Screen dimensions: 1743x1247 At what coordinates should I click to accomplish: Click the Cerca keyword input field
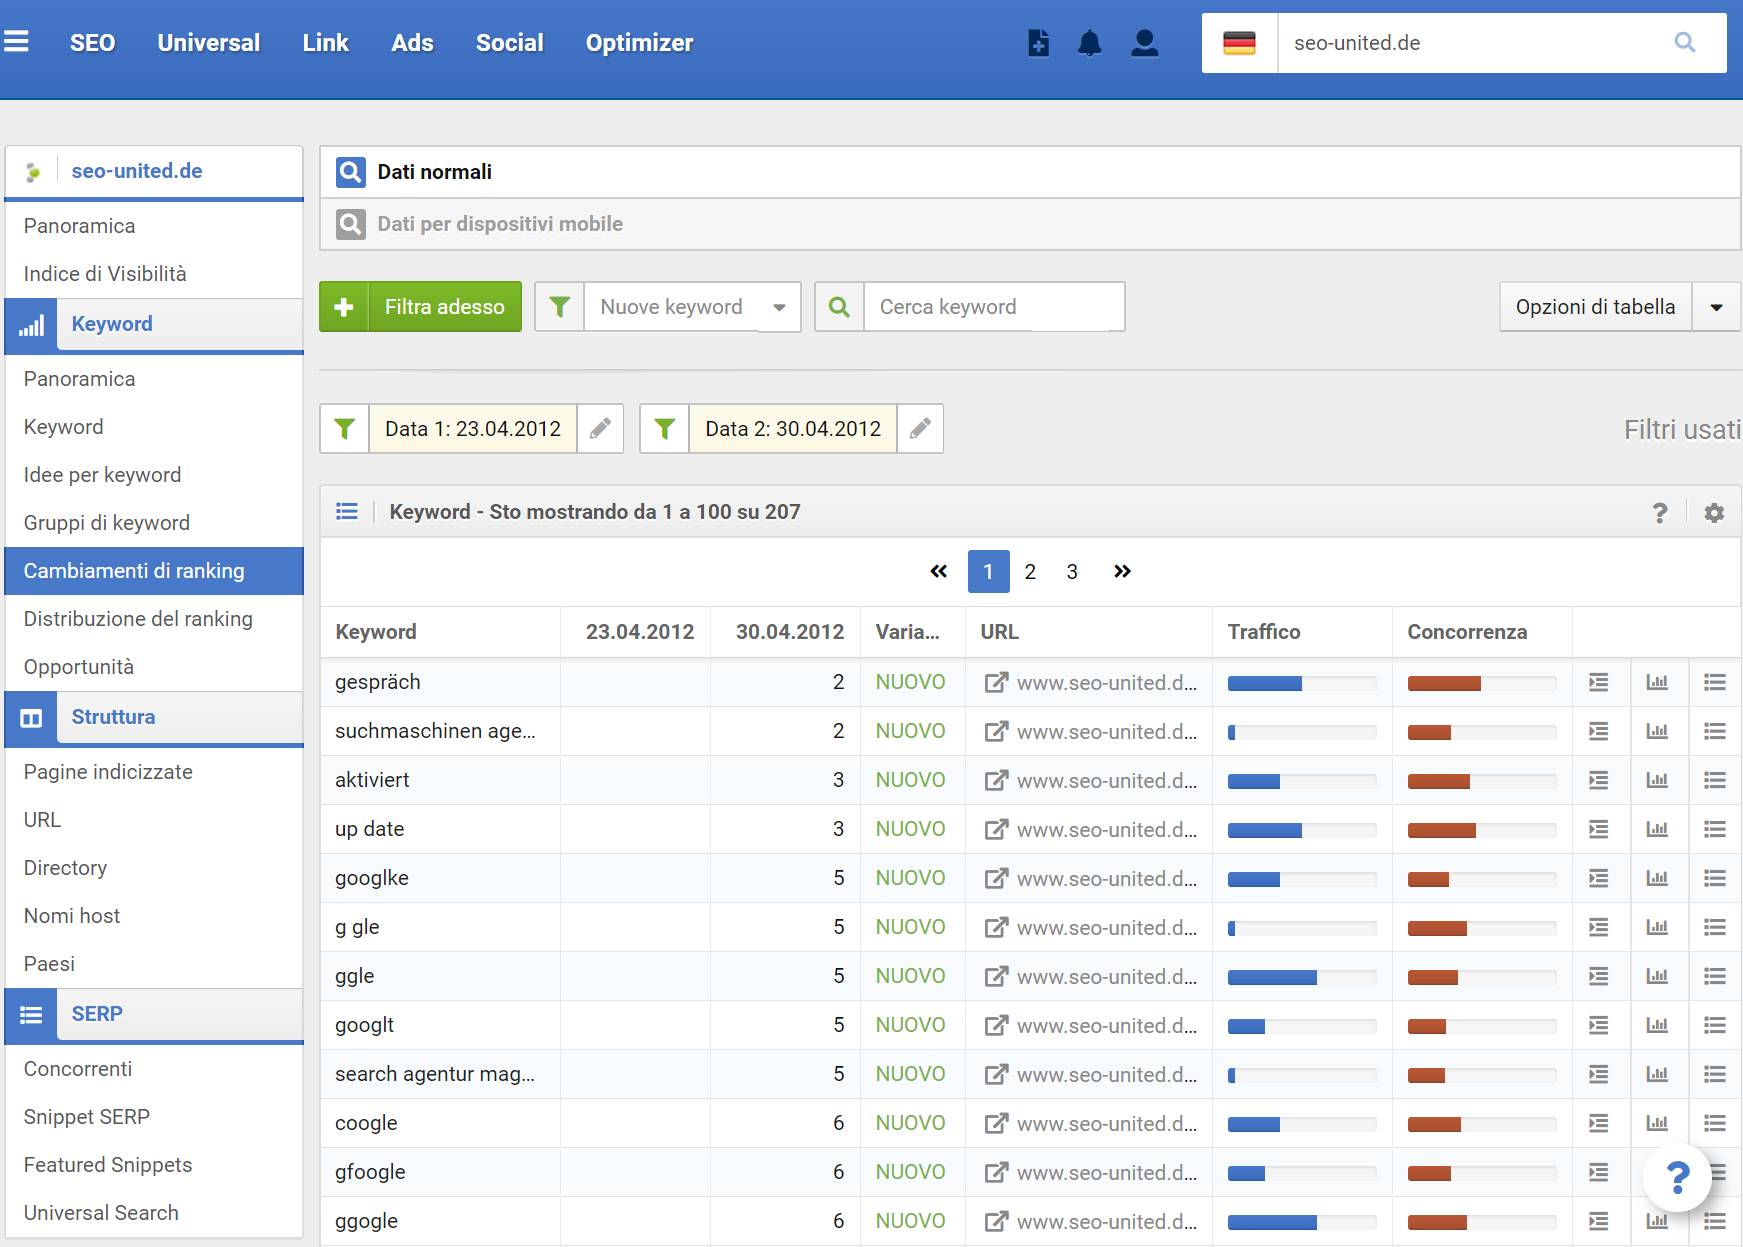[x=994, y=307]
